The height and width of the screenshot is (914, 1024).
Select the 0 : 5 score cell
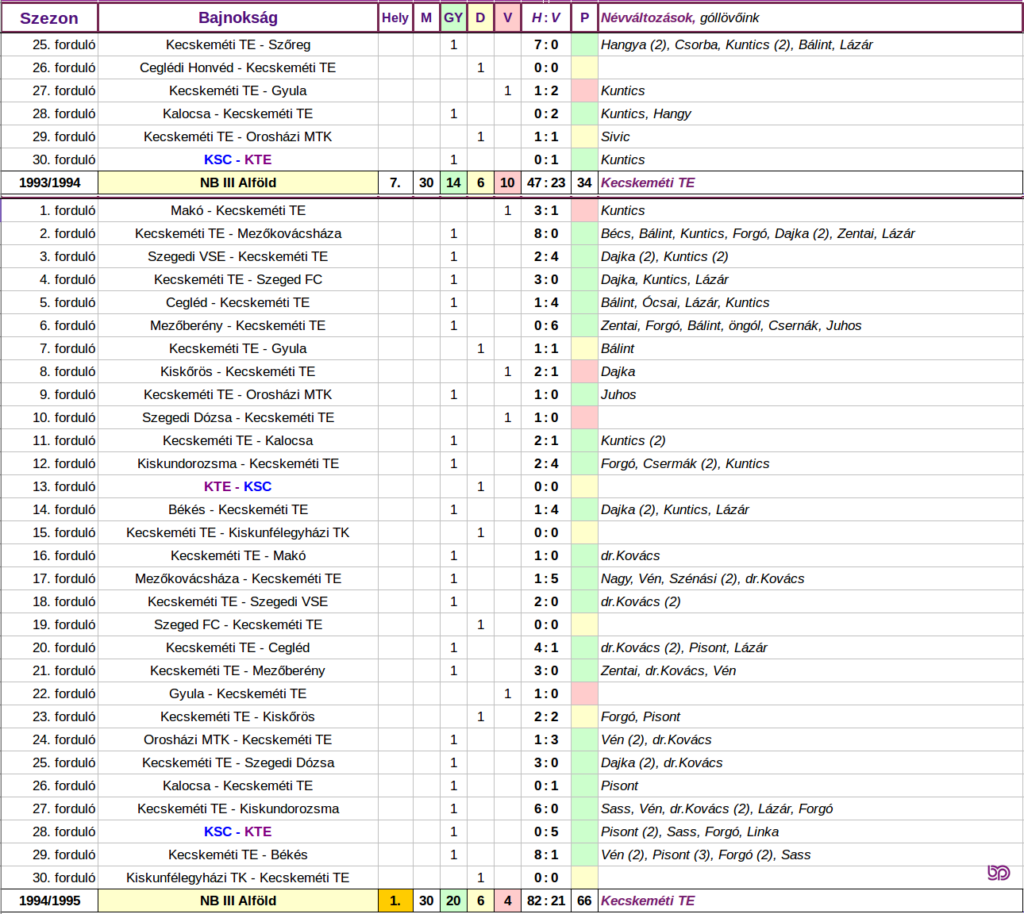(546, 832)
